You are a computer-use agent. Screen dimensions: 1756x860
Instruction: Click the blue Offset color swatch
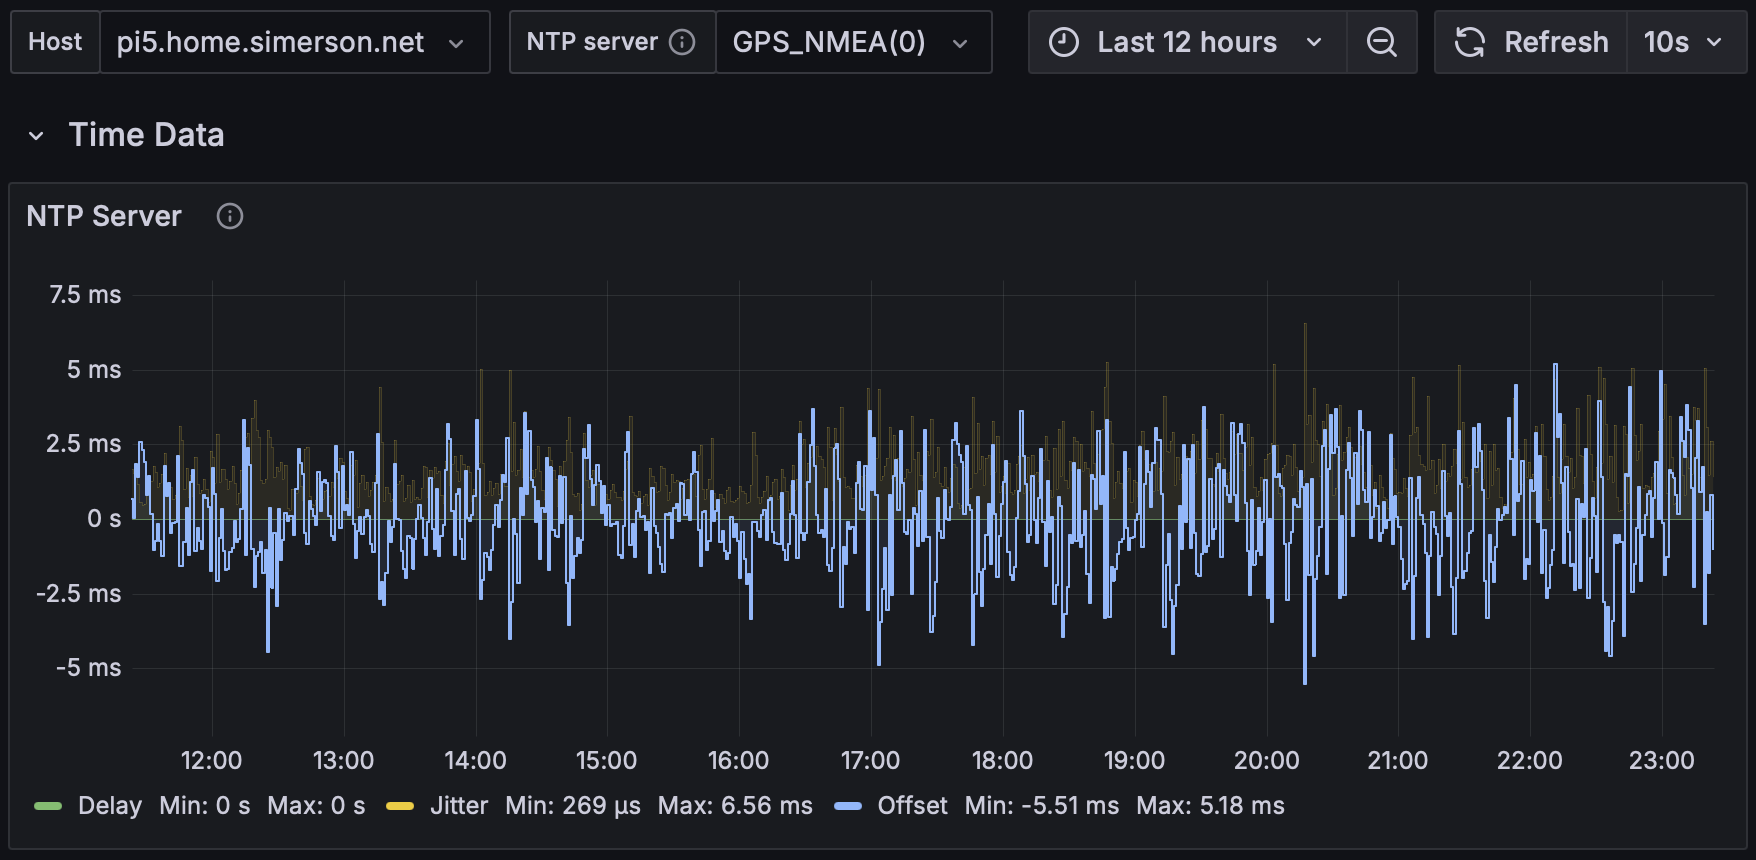(848, 806)
